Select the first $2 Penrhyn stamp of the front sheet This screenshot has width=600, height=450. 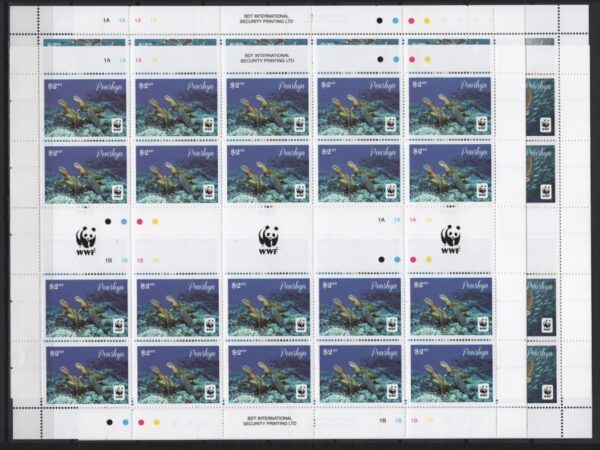point(85,108)
